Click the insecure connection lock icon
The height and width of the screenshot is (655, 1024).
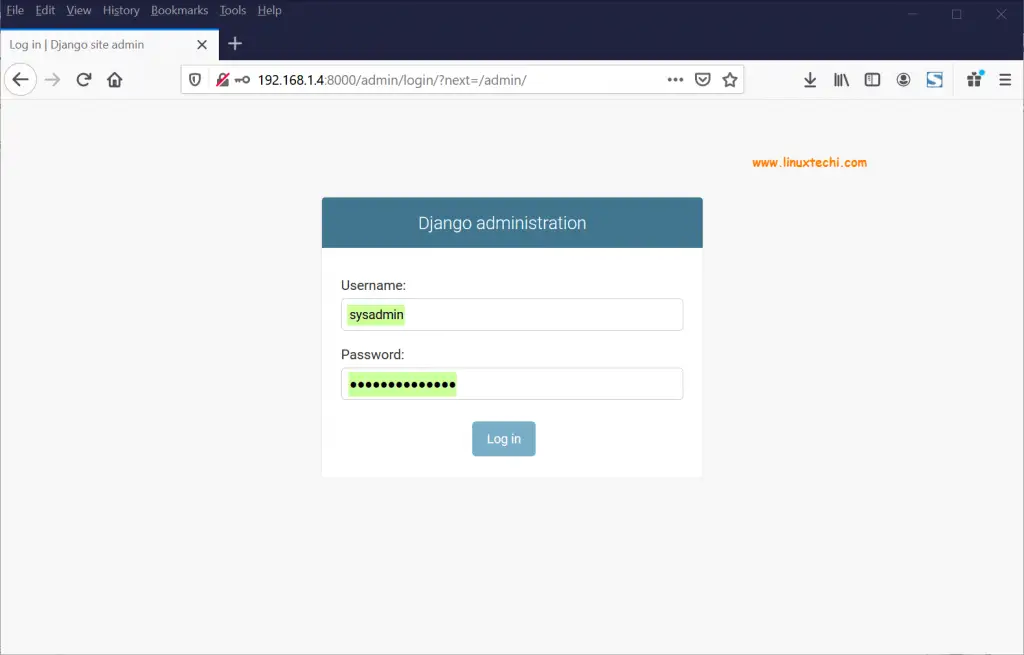222,79
